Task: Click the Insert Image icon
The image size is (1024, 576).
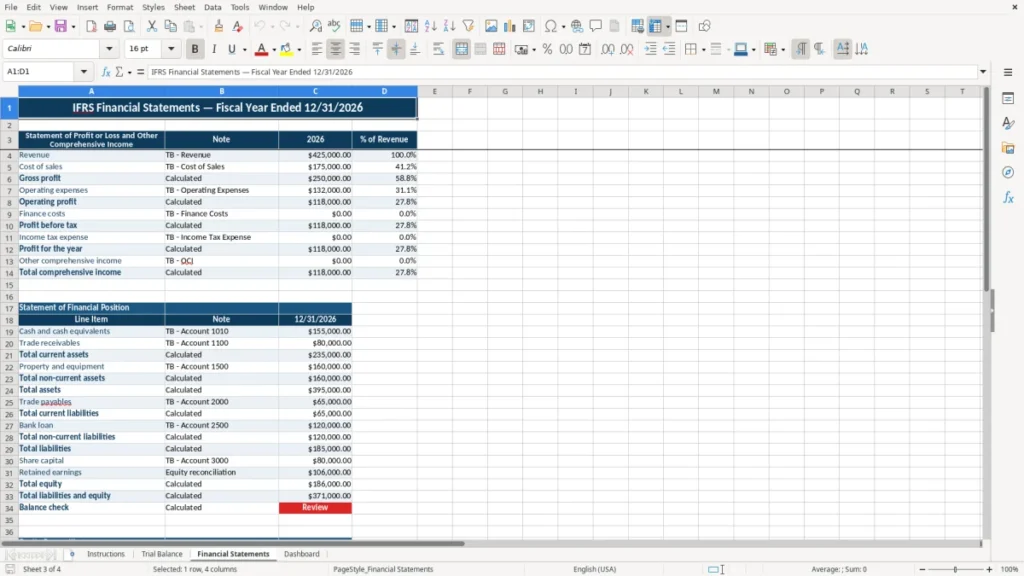Action: point(491,26)
